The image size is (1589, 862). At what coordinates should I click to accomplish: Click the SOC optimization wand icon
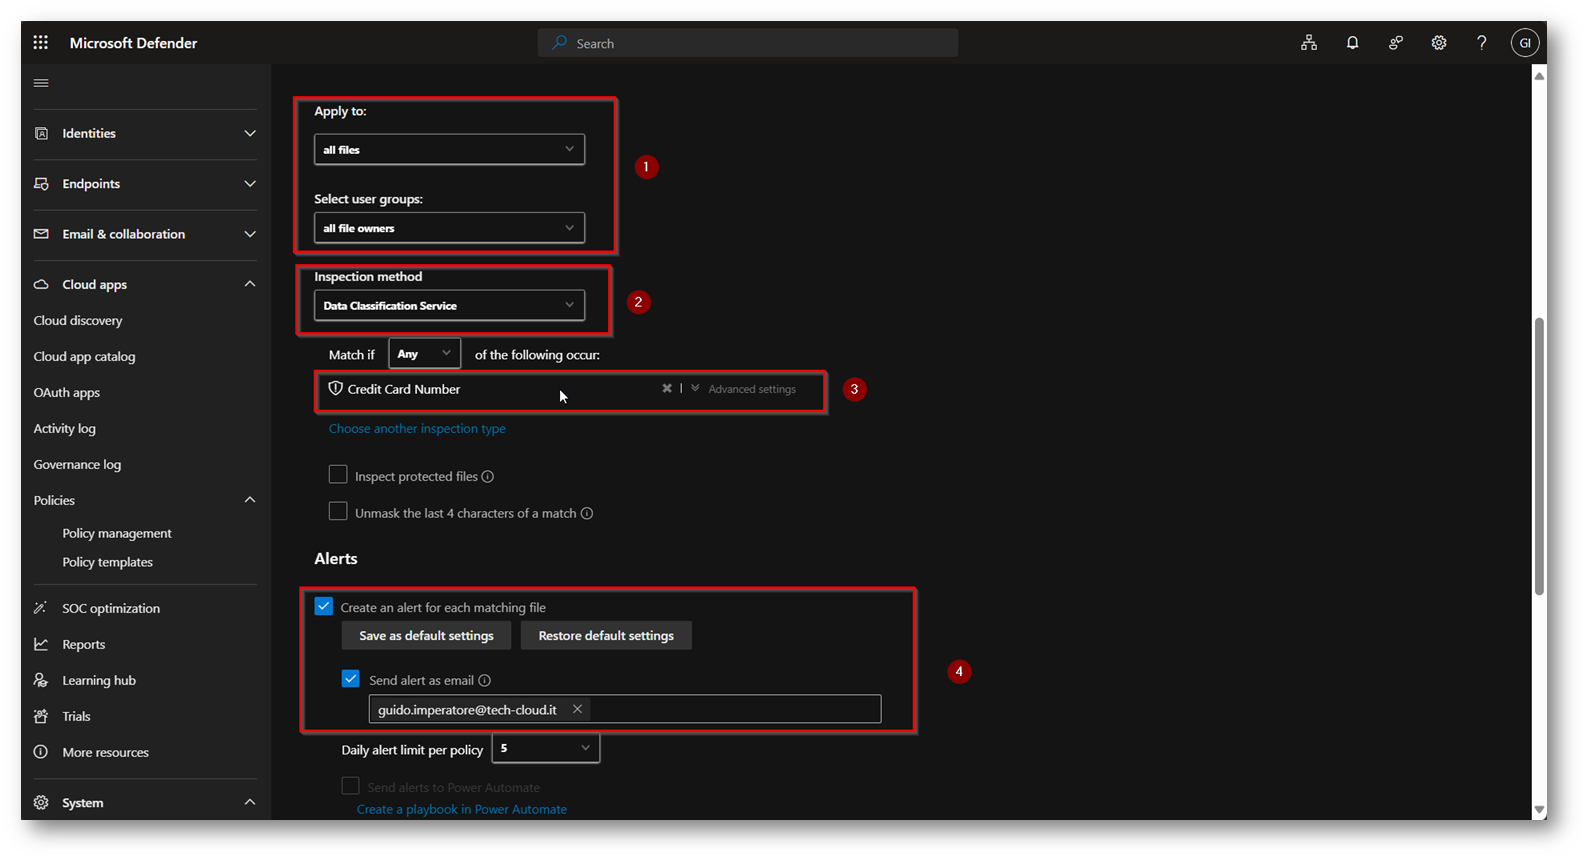point(41,608)
